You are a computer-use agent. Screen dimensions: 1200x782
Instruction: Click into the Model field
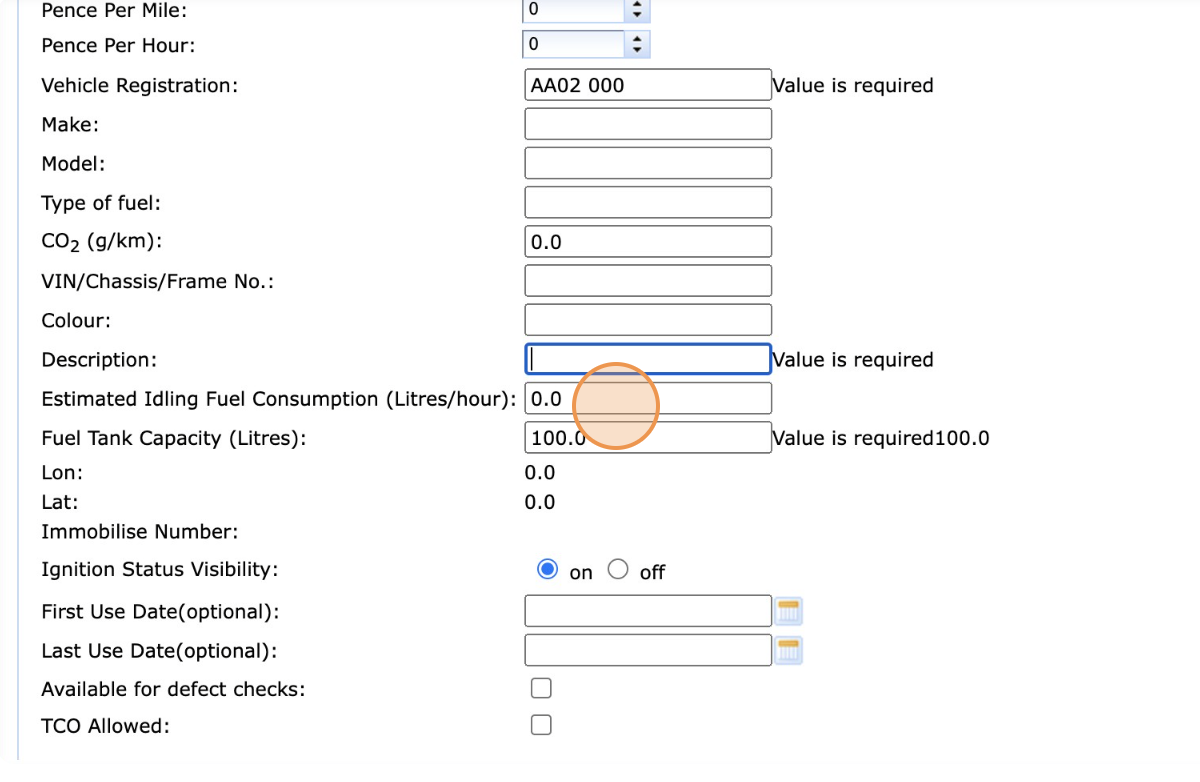(647, 163)
